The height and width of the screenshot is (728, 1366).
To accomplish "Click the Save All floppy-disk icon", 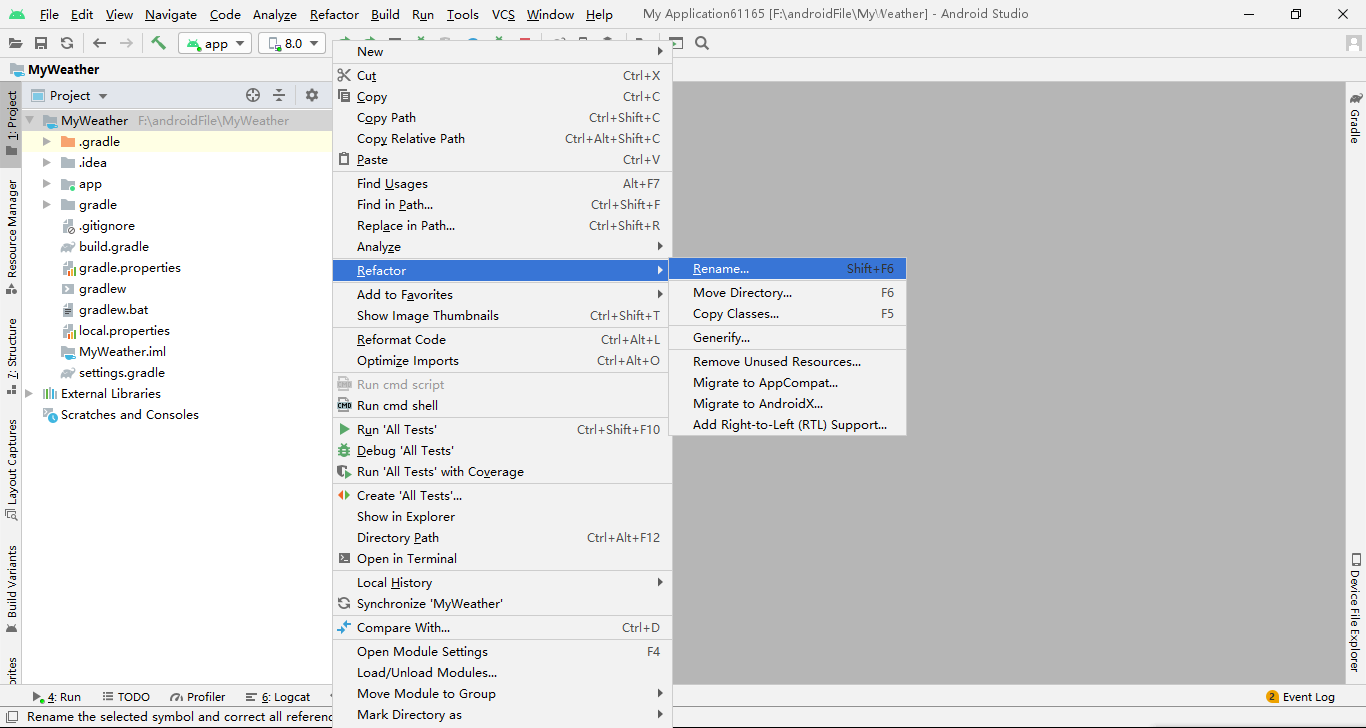I will tap(41, 43).
